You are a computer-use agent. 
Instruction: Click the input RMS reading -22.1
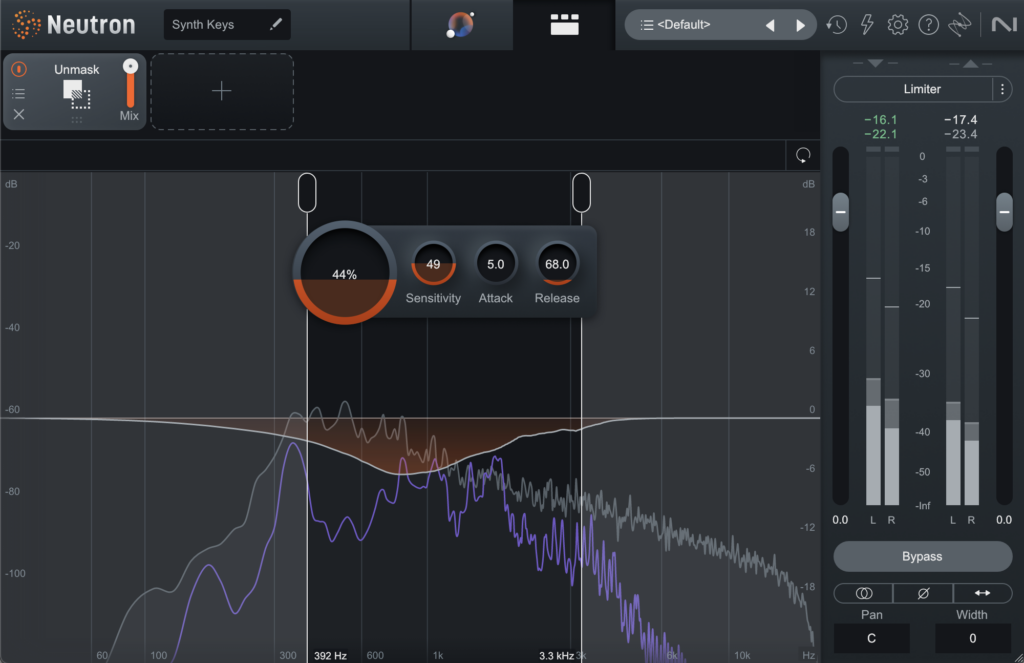[x=880, y=134]
